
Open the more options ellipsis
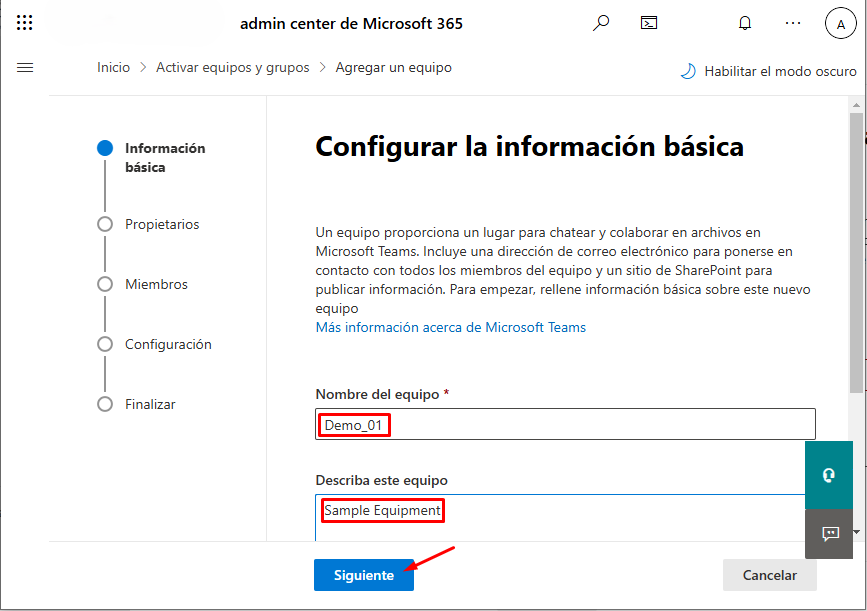pos(793,23)
